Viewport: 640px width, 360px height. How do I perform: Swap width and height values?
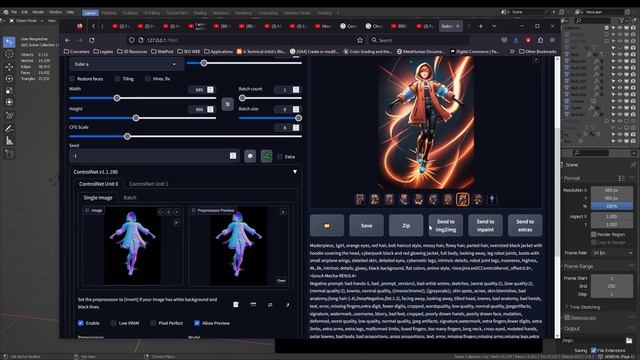click(x=227, y=104)
